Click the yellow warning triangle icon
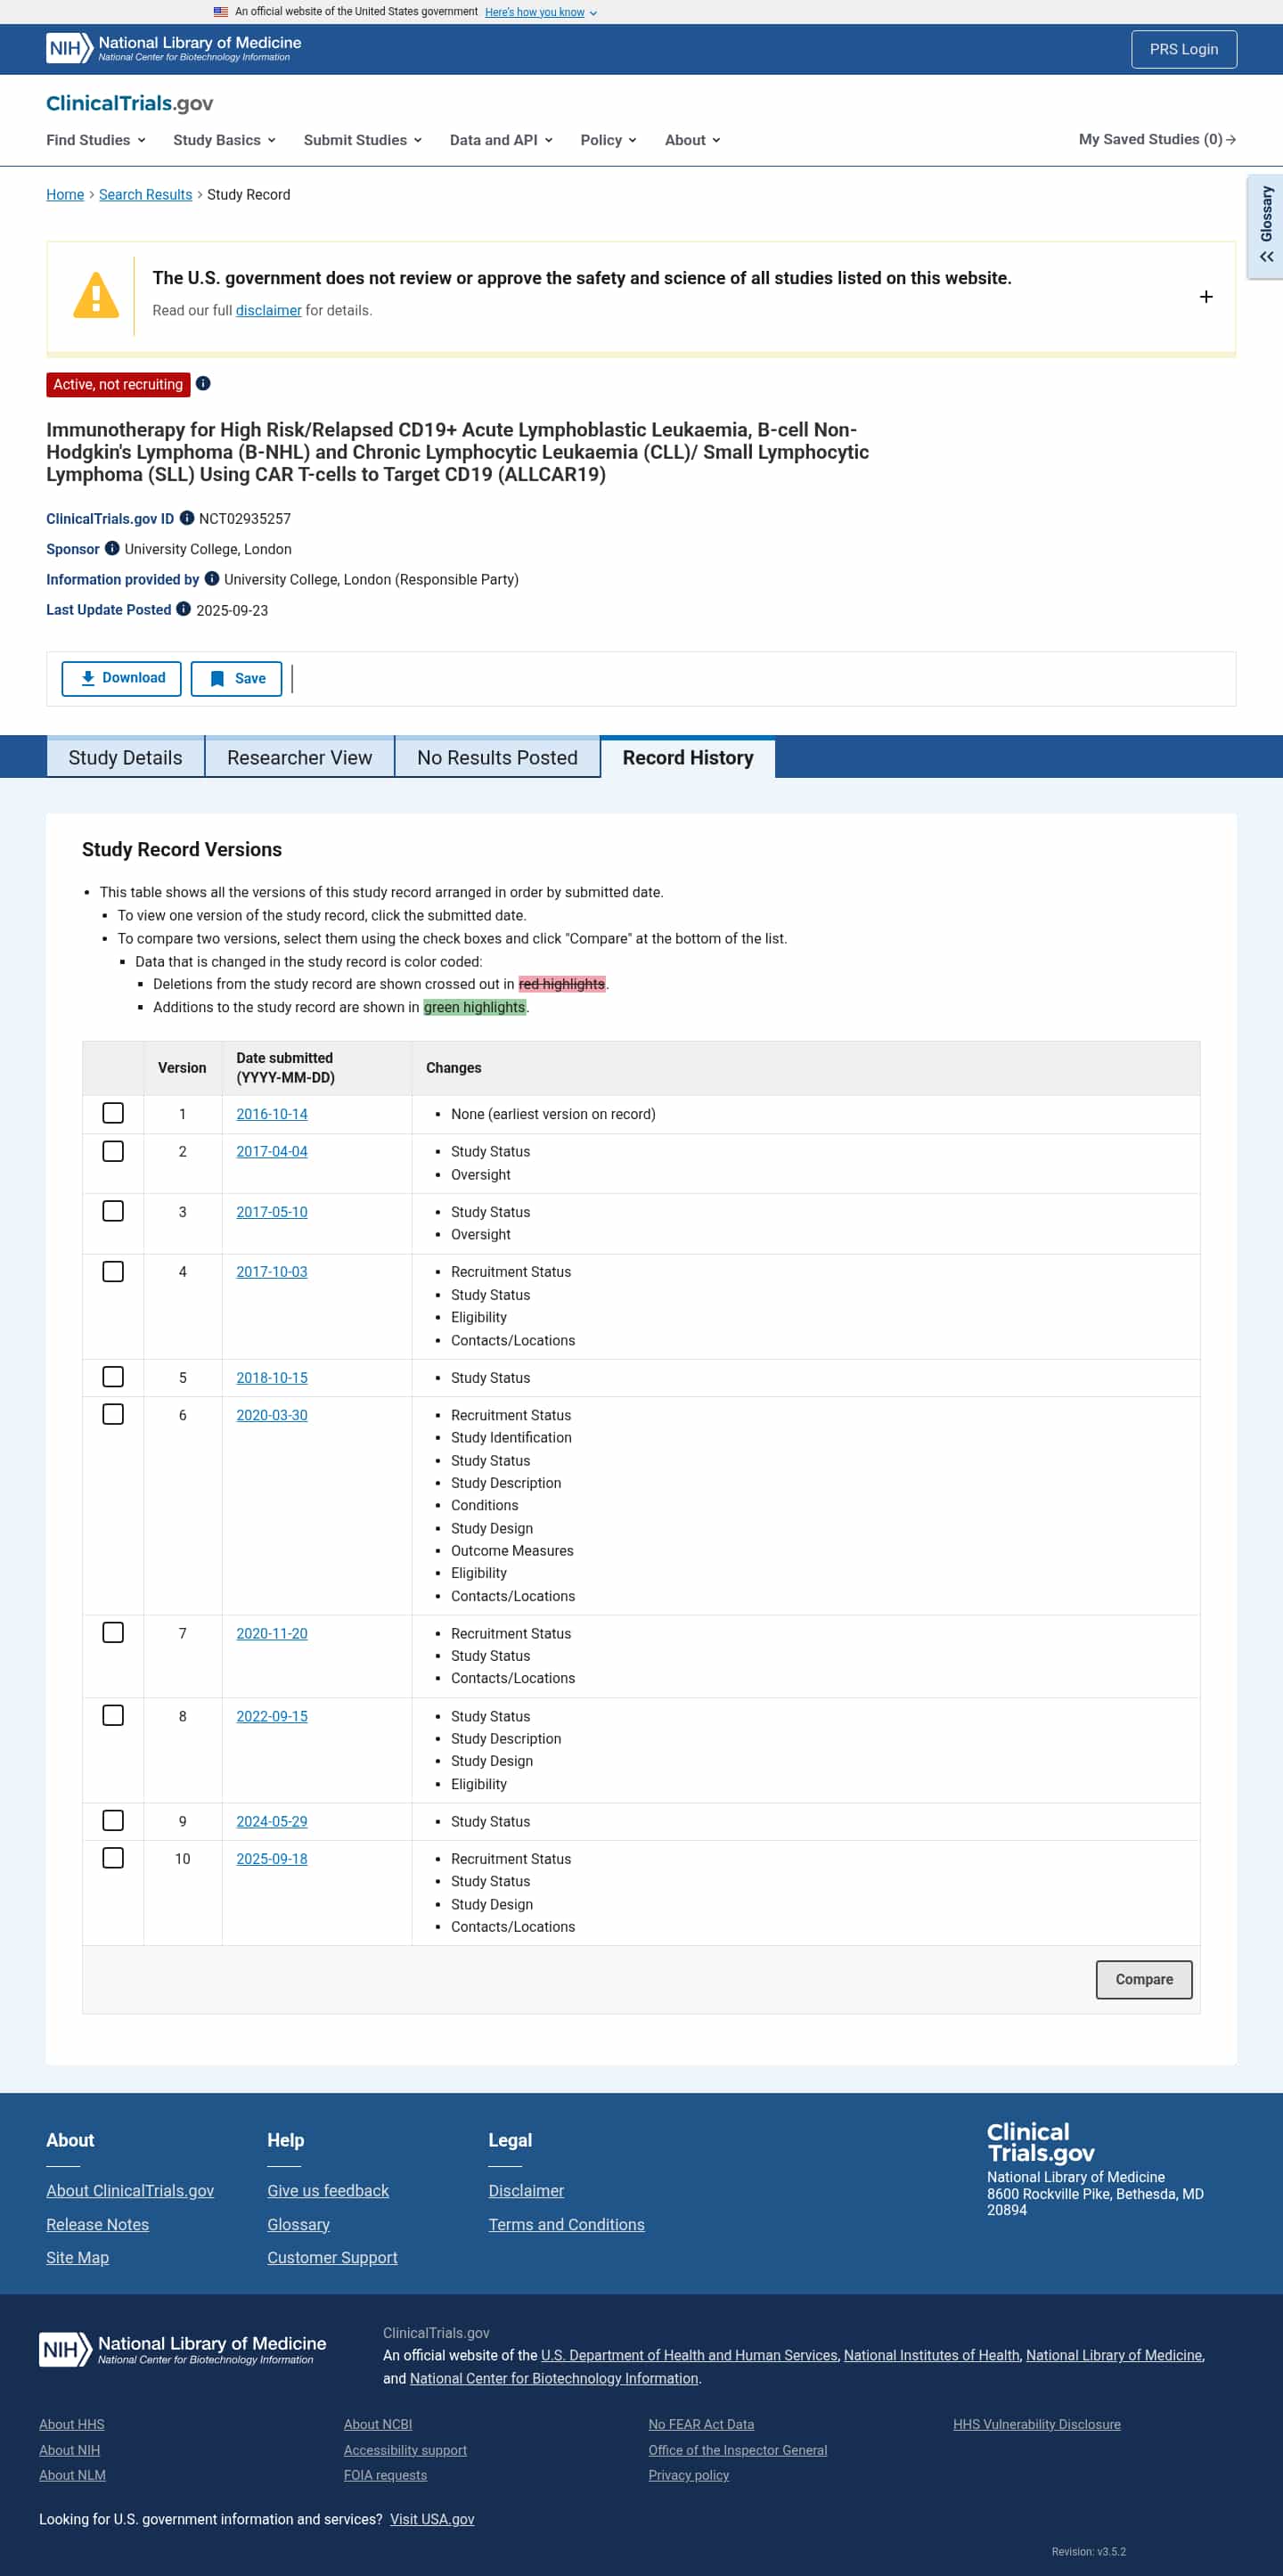Image resolution: width=1283 pixels, height=2576 pixels. pos(96,296)
